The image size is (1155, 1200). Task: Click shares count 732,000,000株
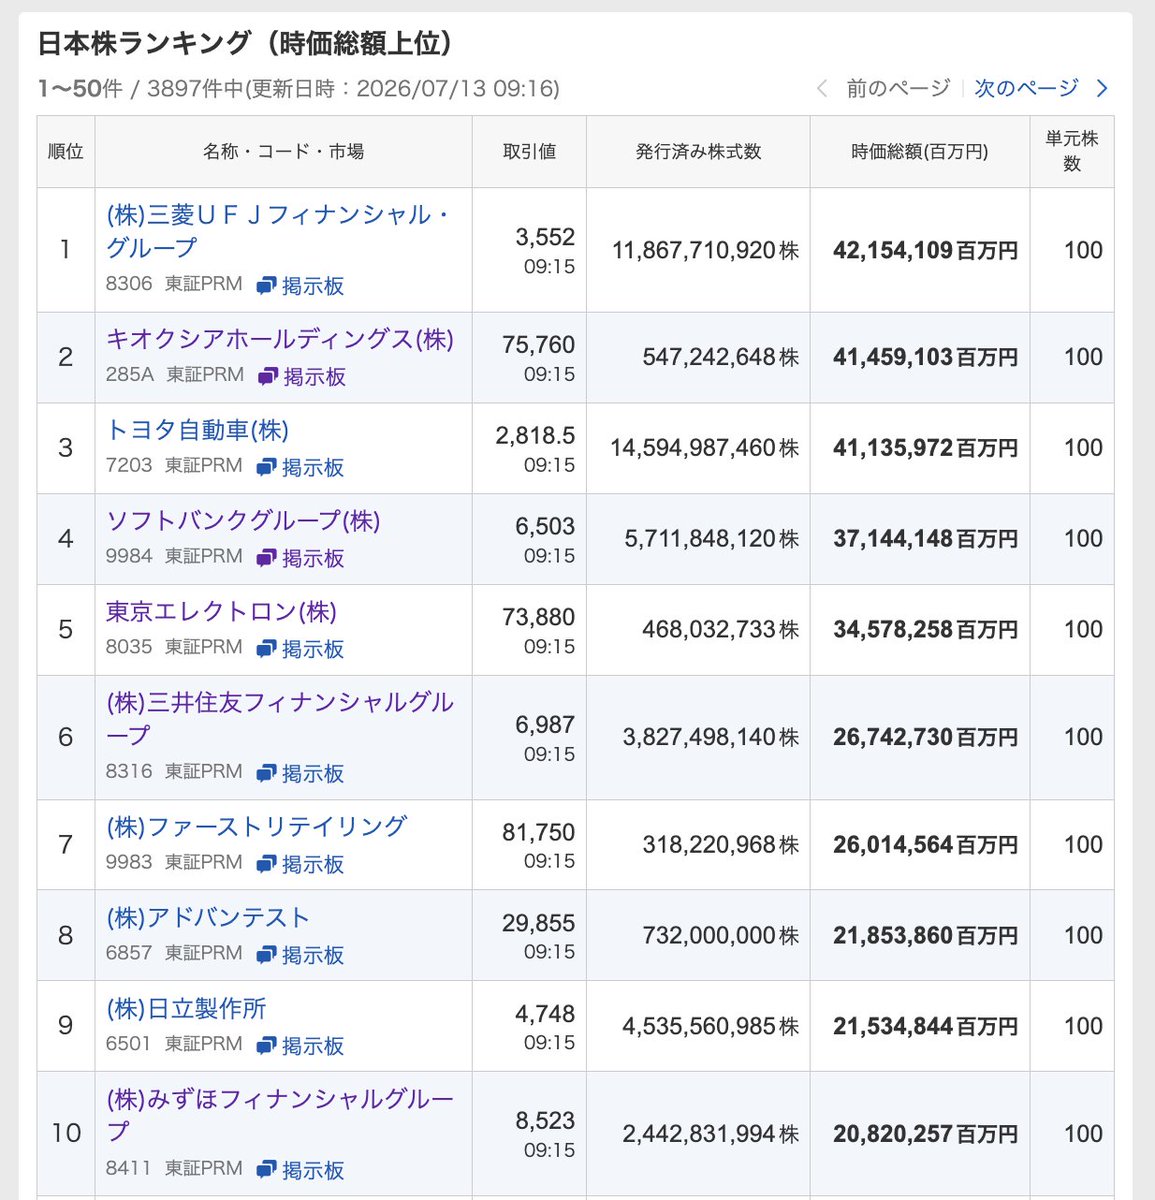[720, 936]
